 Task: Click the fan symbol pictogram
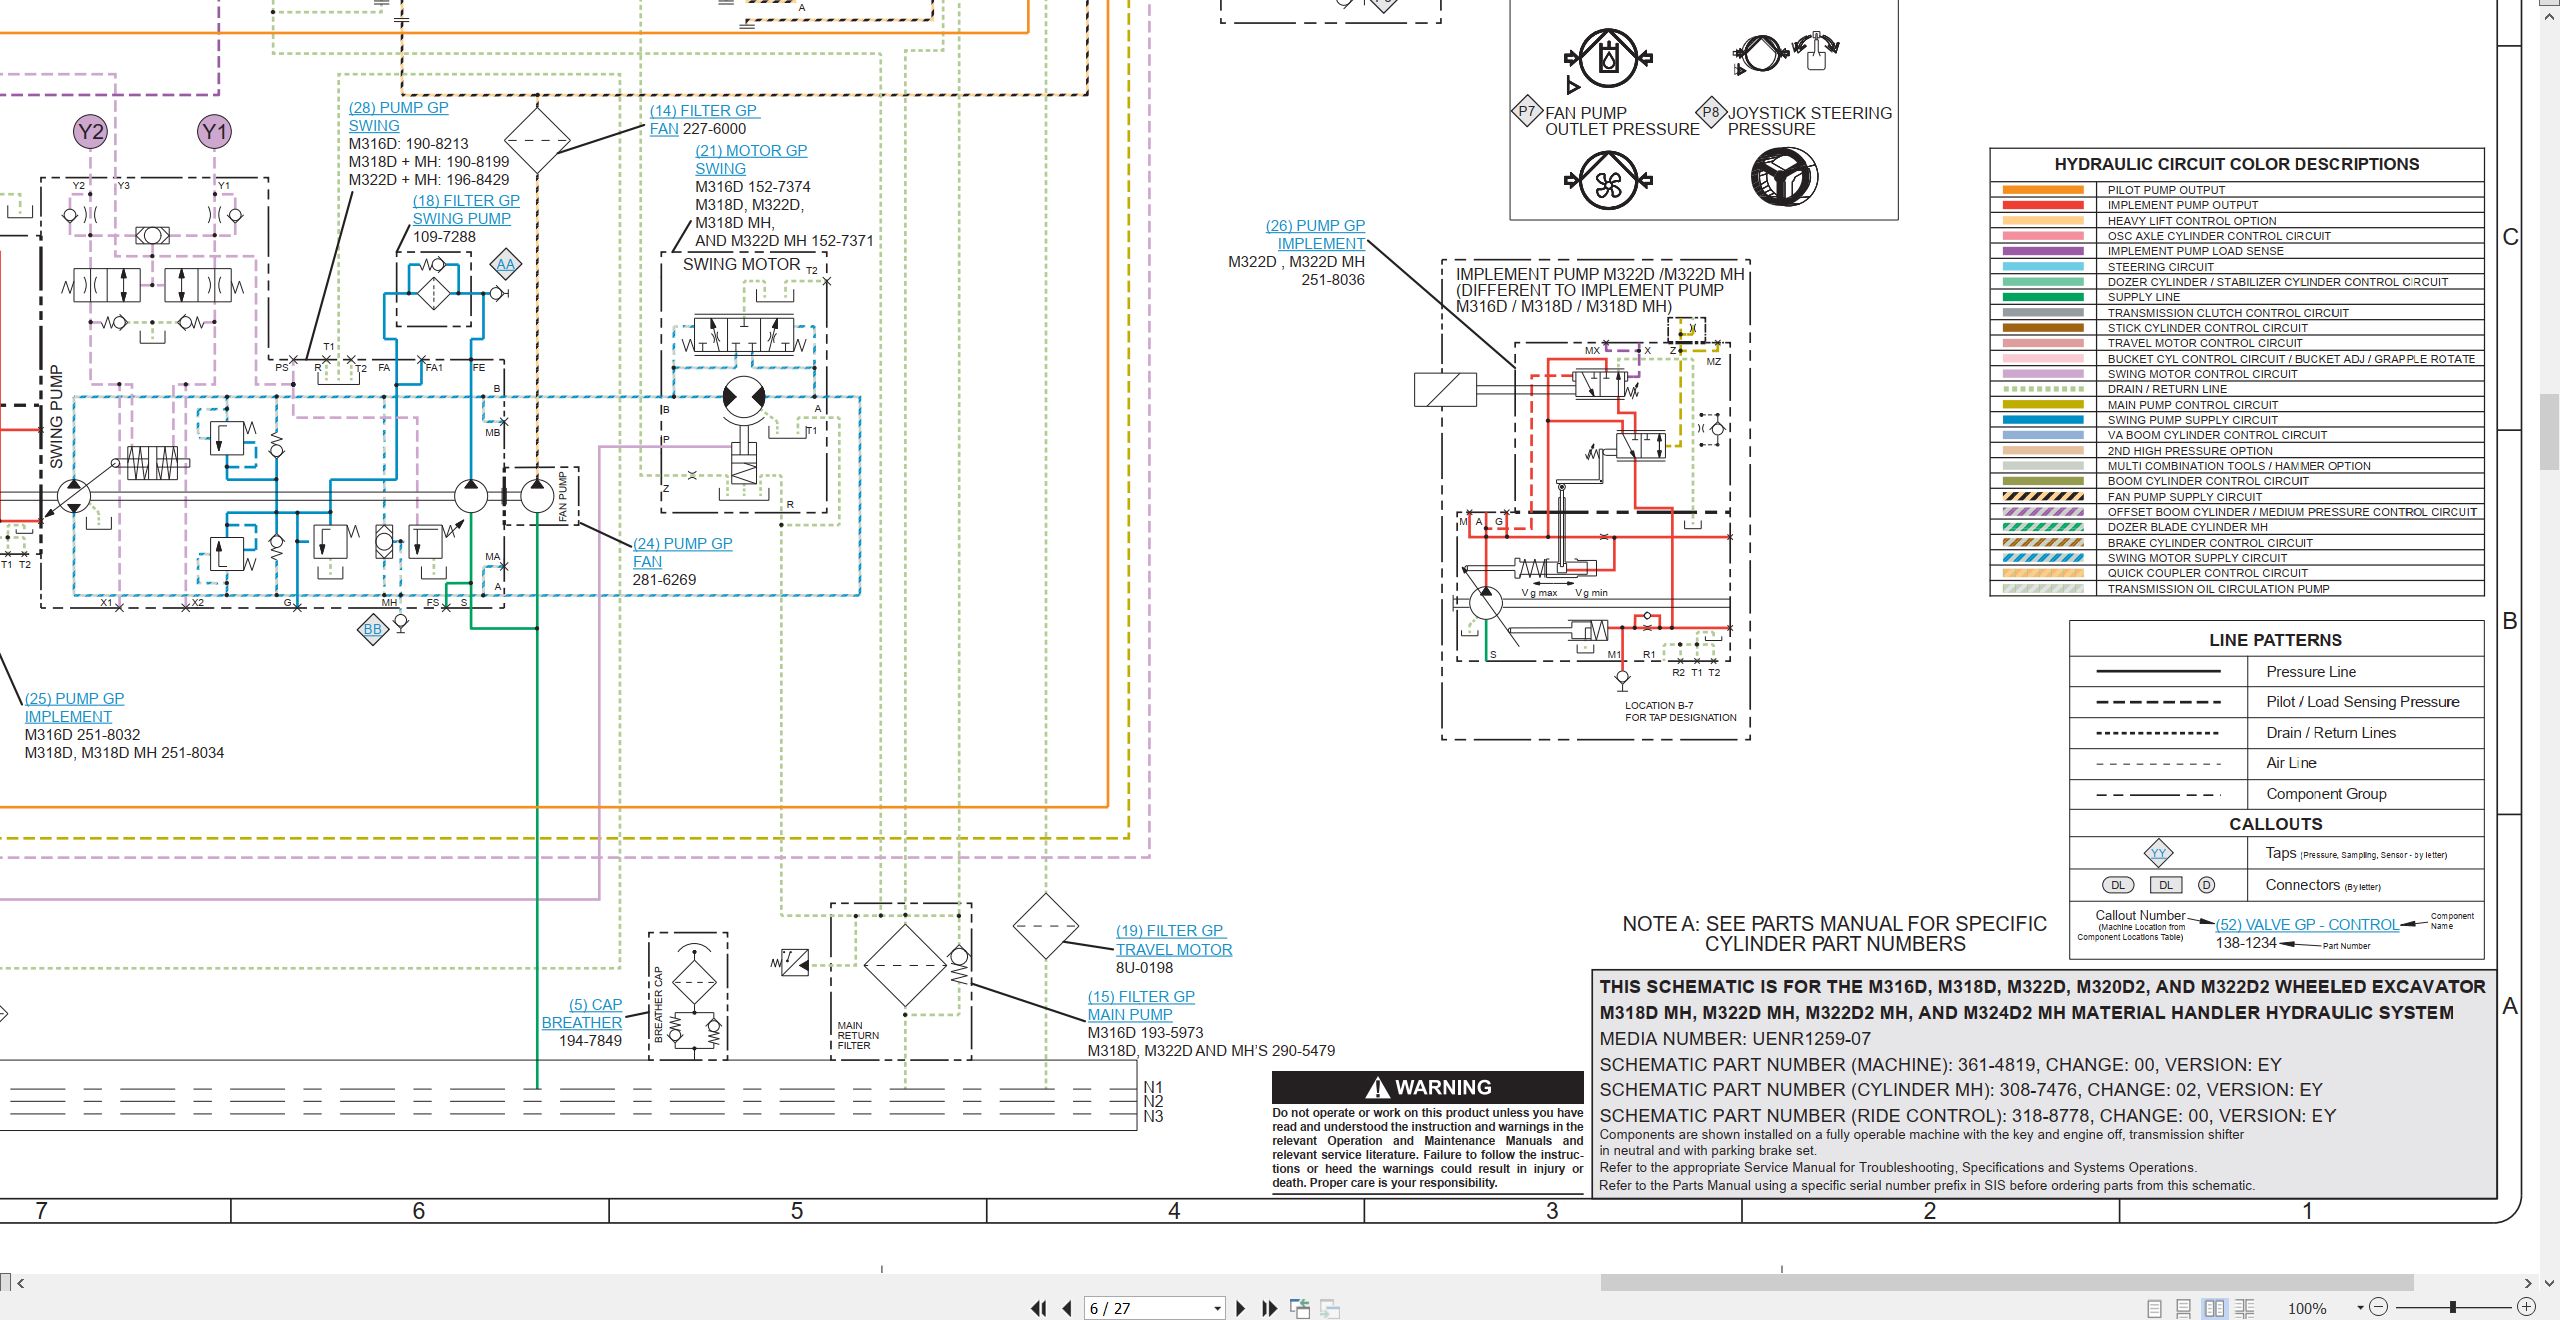tap(1608, 182)
